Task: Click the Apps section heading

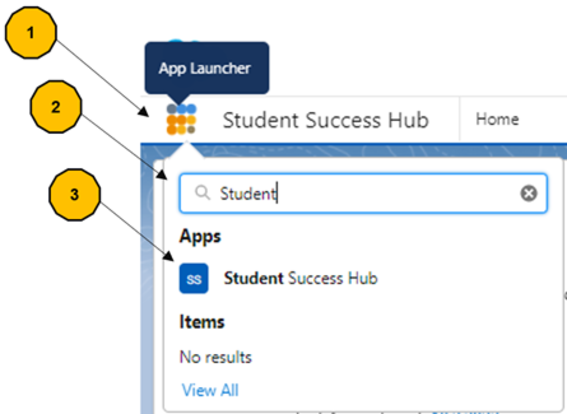Action: coord(200,237)
